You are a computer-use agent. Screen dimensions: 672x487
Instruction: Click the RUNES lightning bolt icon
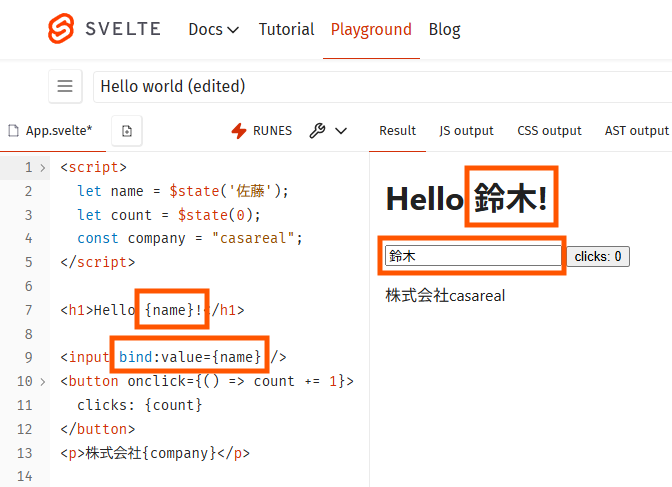tap(239, 131)
